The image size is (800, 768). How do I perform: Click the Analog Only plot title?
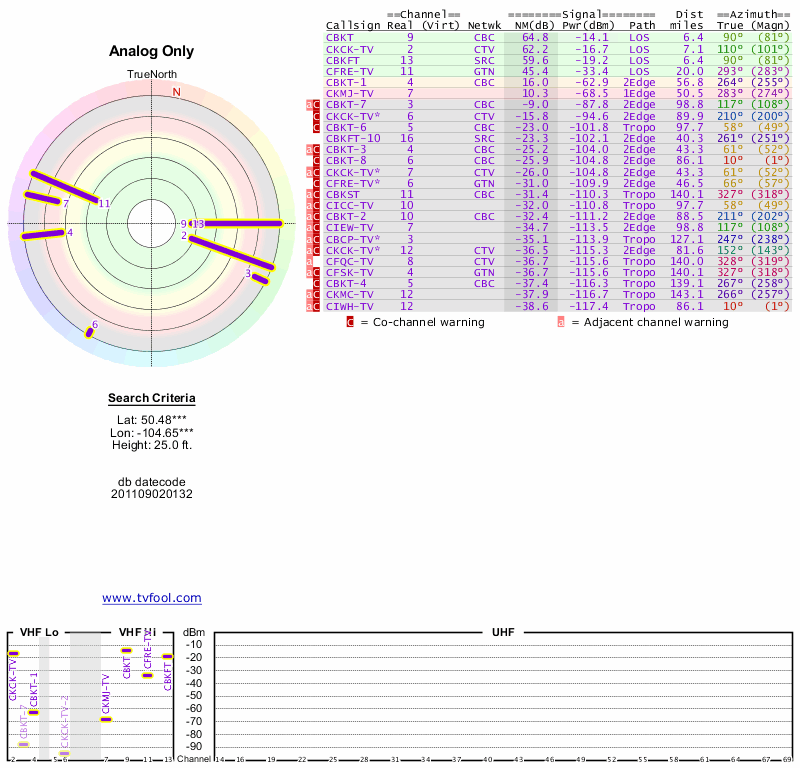(x=152, y=51)
